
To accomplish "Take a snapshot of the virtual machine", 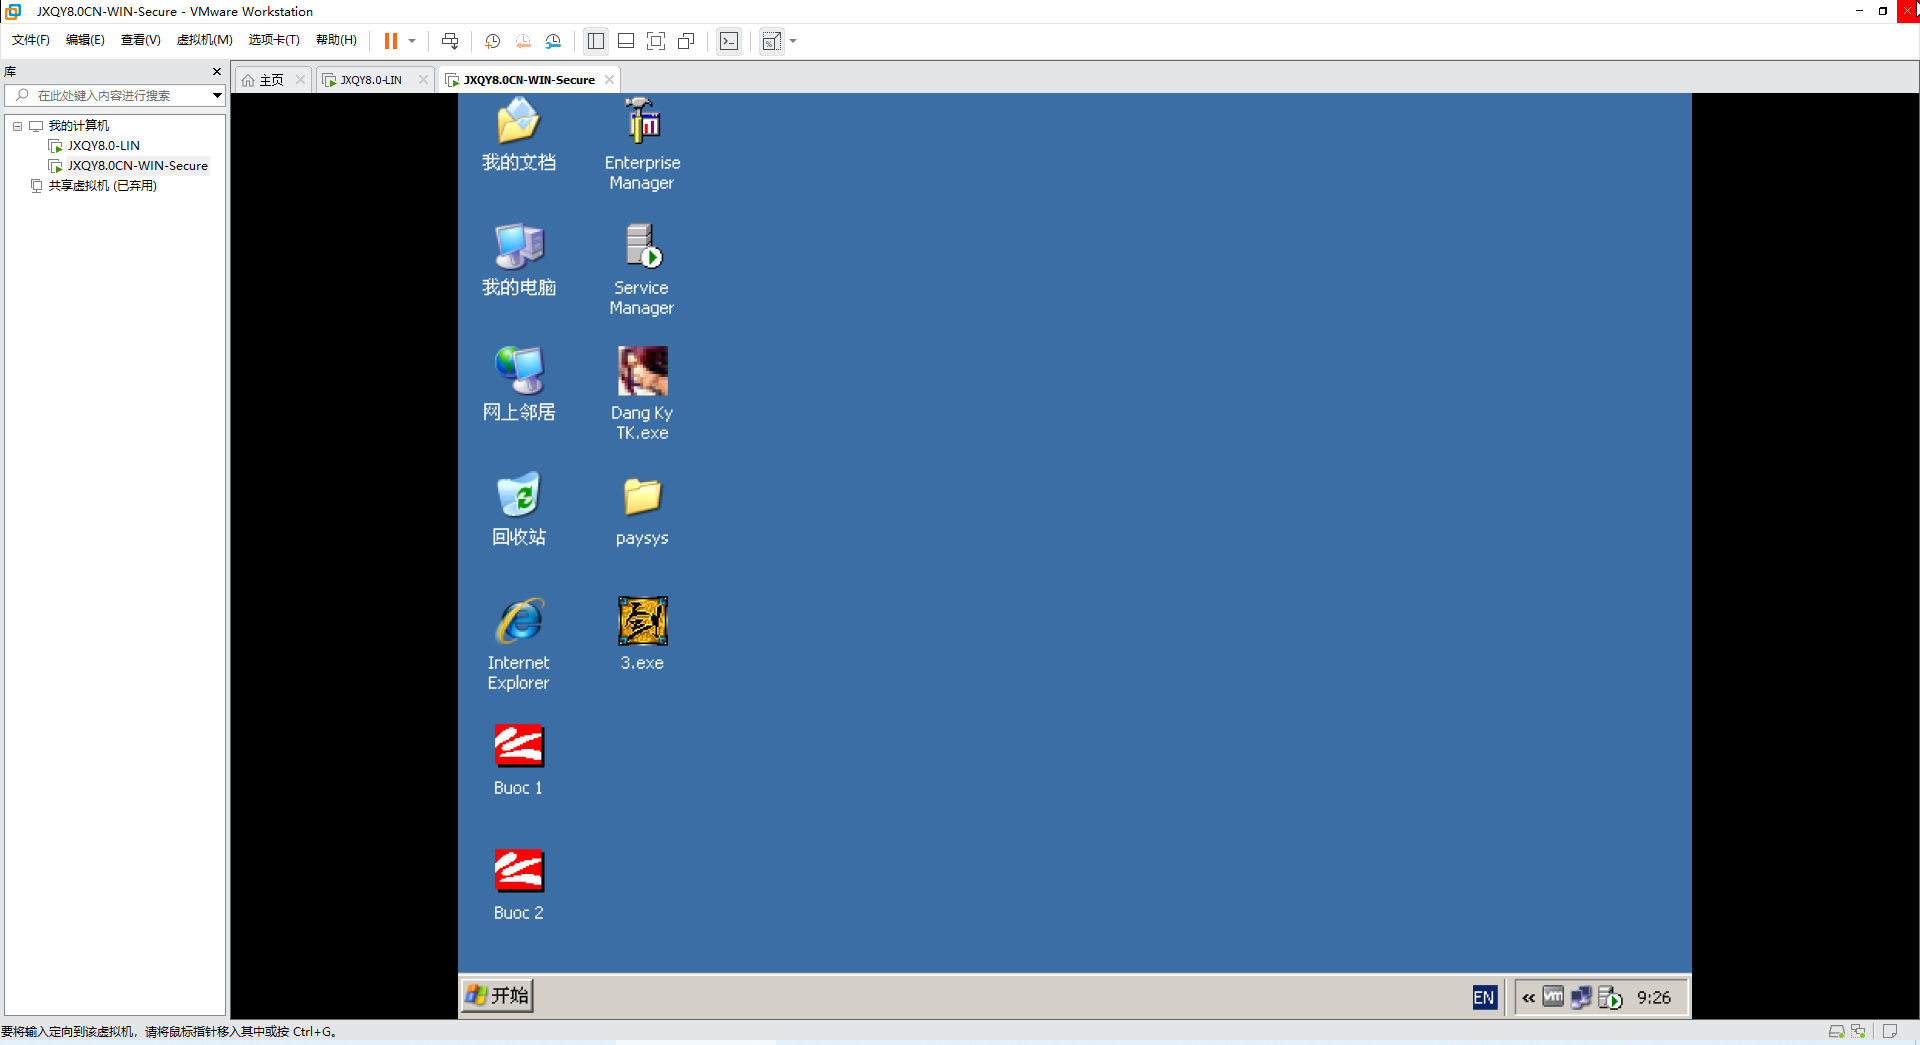I will (x=492, y=41).
